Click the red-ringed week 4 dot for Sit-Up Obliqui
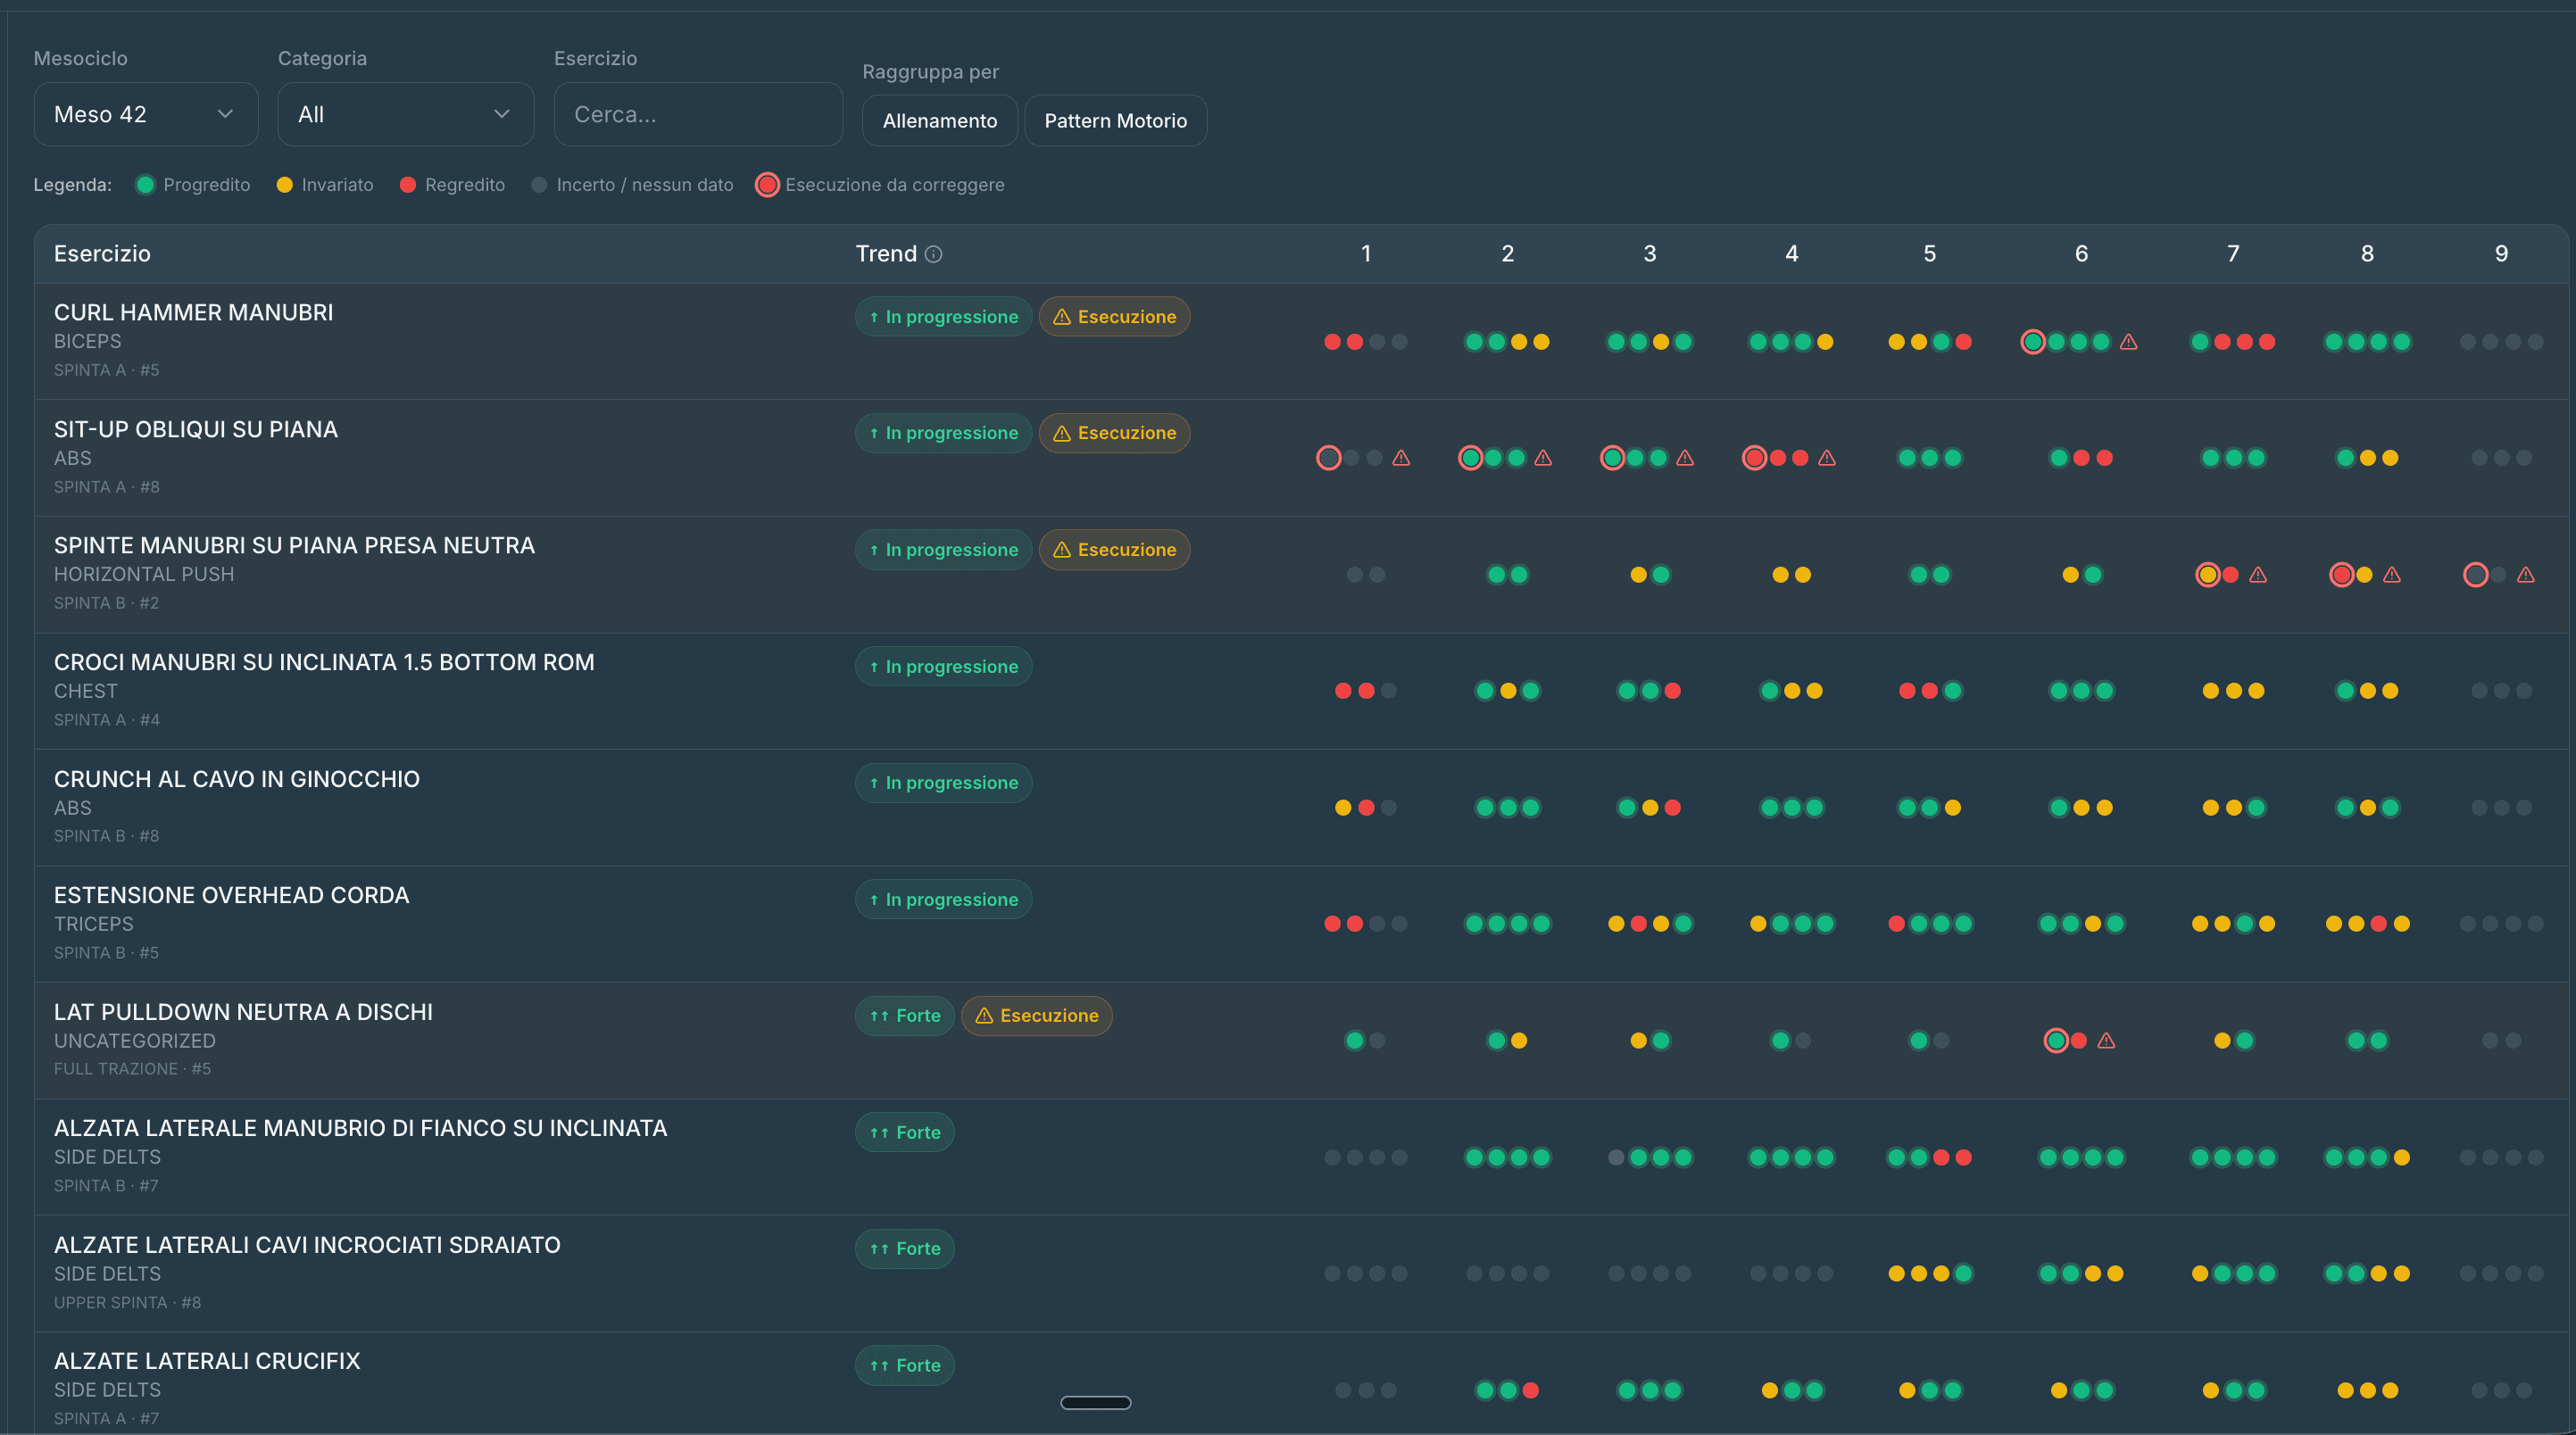This screenshot has width=2576, height=1435. click(x=1755, y=458)
